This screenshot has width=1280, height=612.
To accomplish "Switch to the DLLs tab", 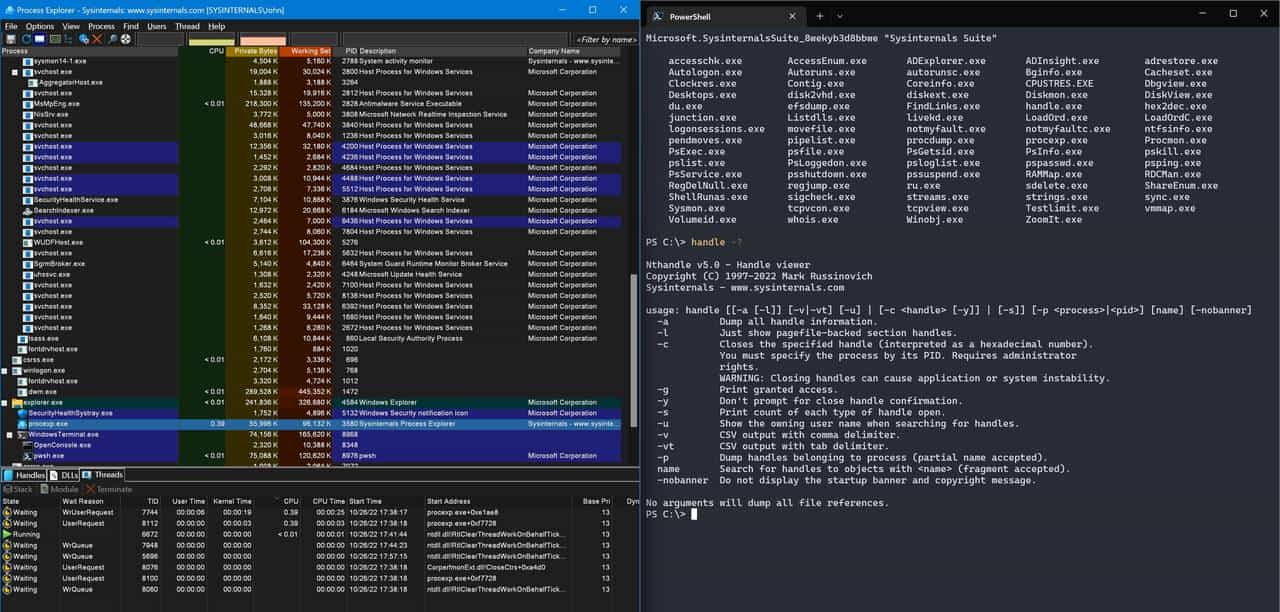I will (64, 475).
